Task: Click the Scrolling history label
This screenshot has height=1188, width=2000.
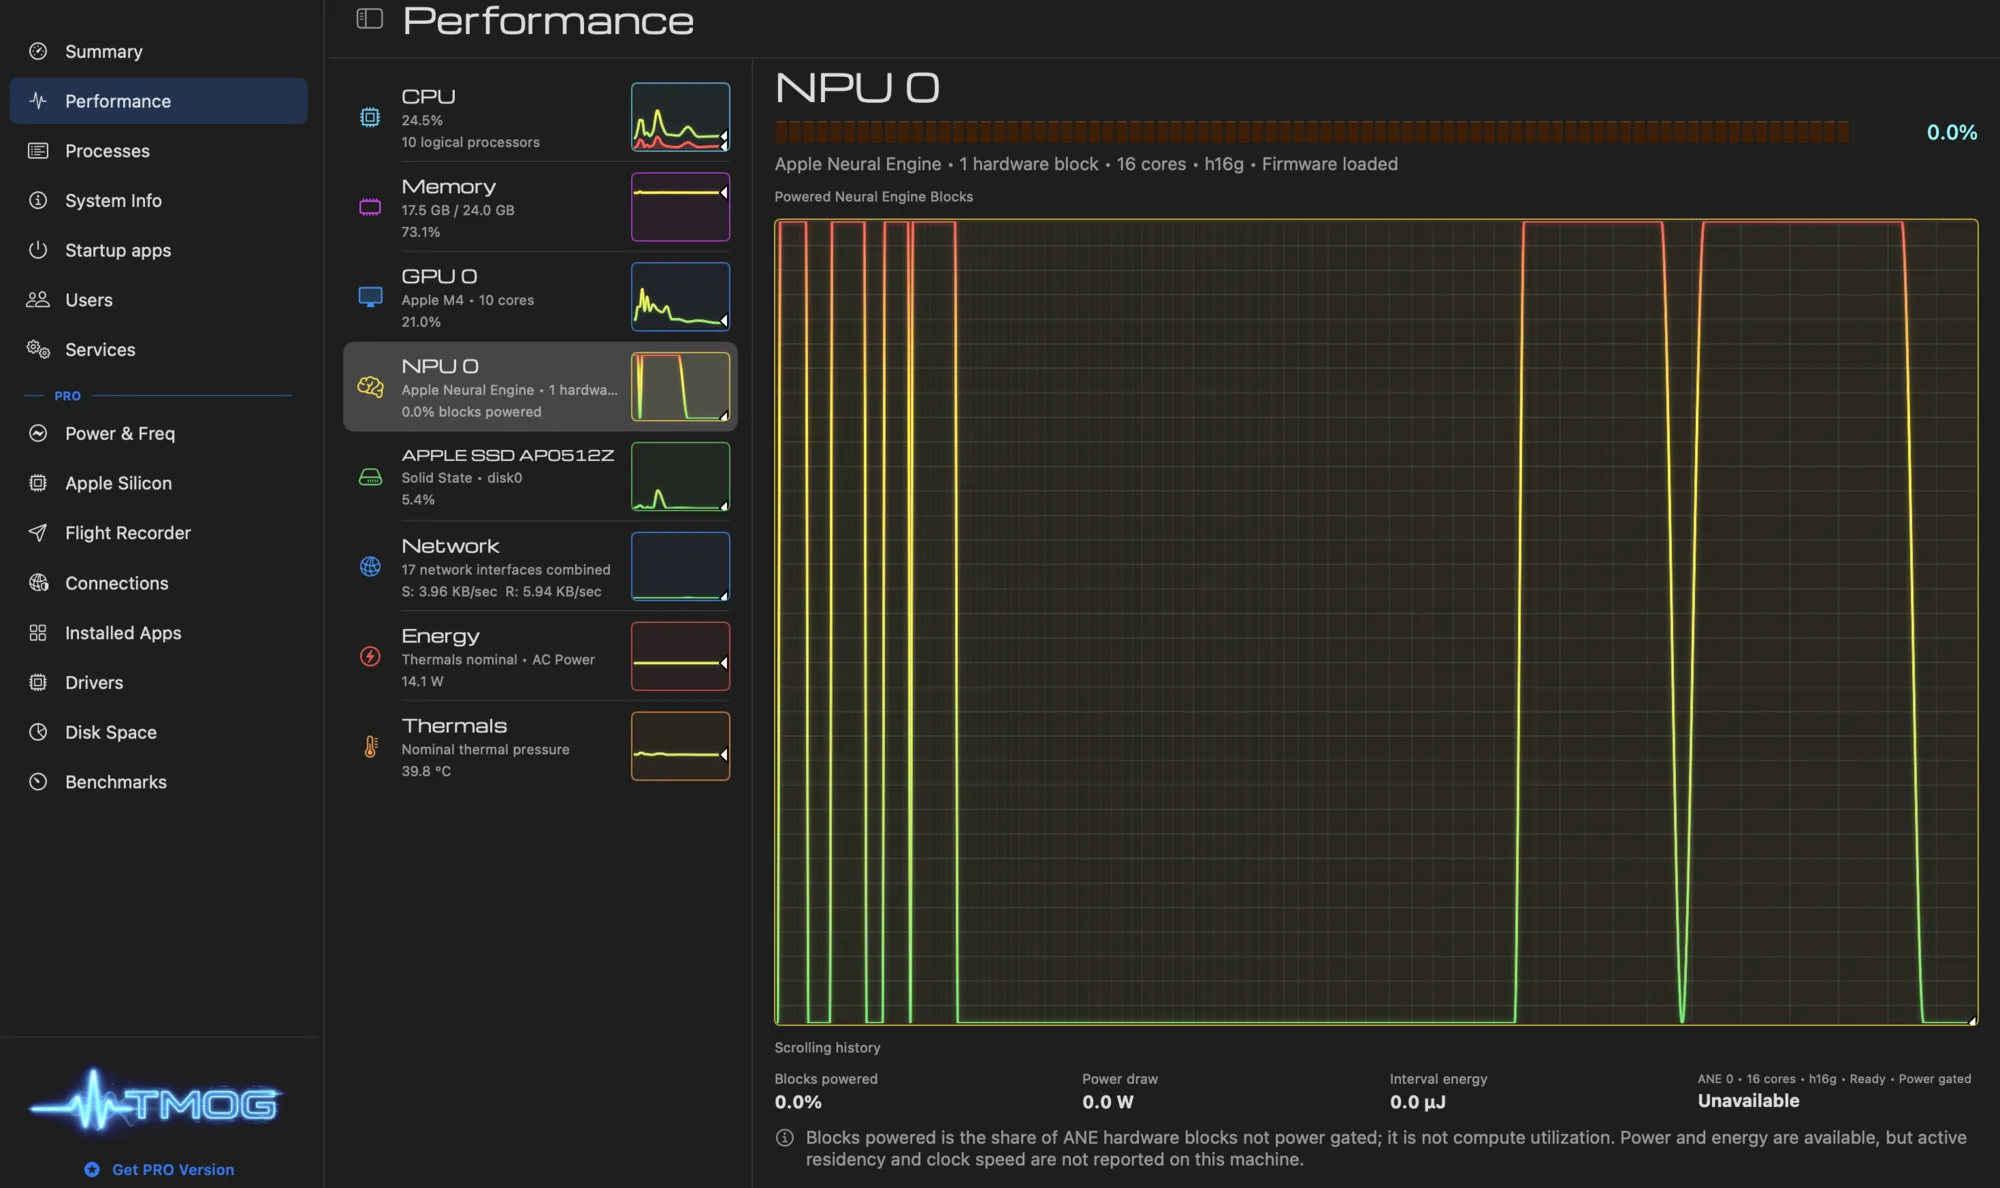Action: tap(827, 1048)
